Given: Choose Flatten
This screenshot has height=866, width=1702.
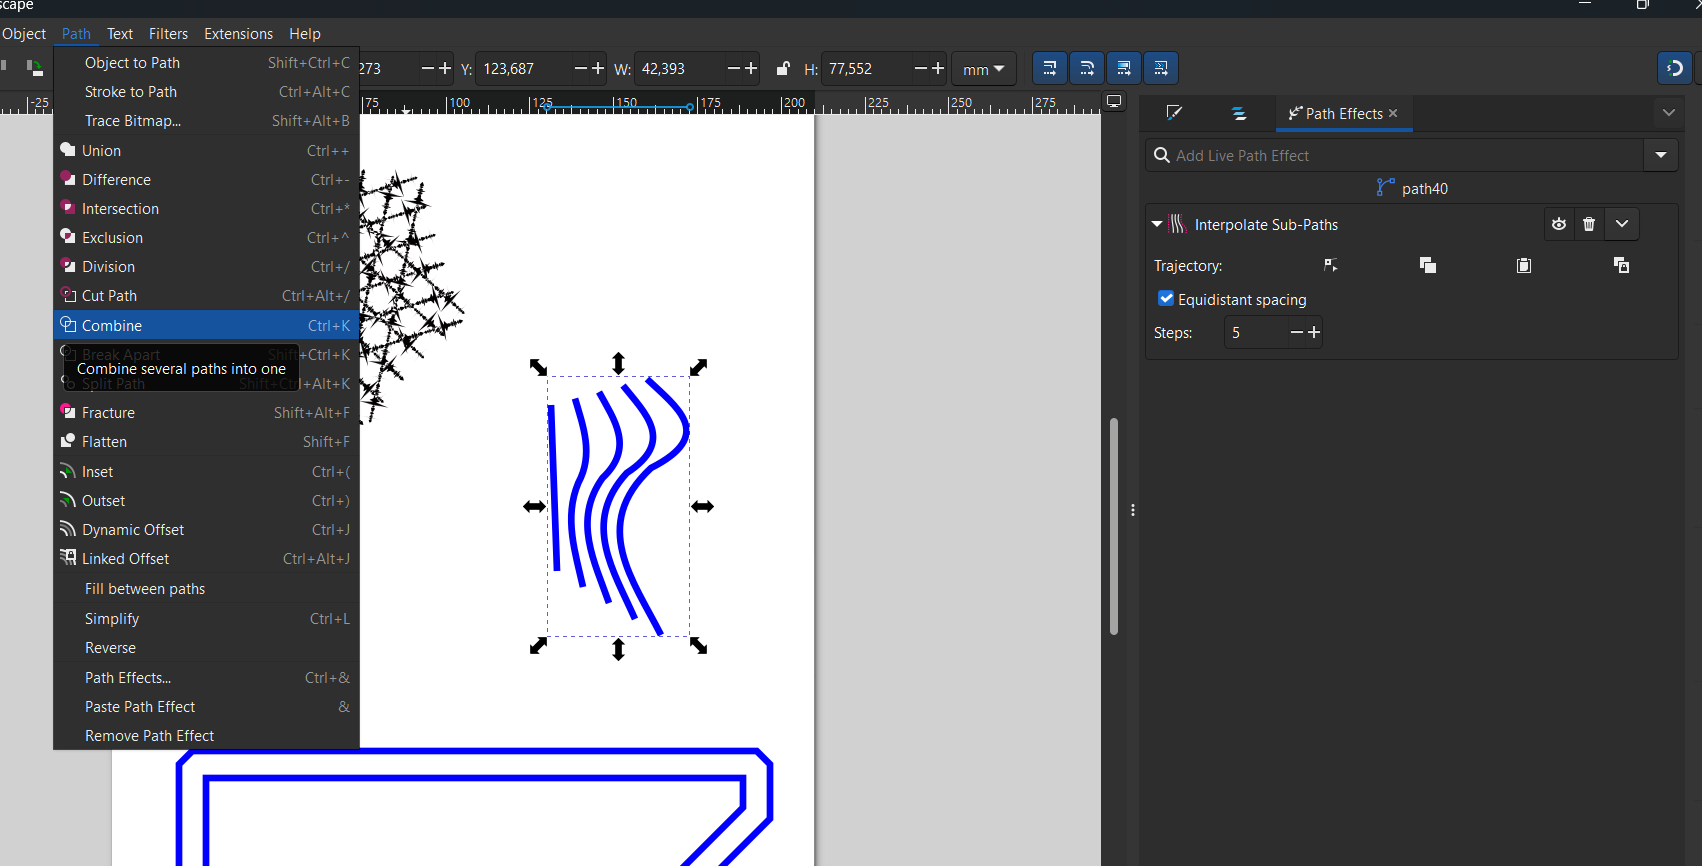Looking at the screenshot, I should [206, 442].
